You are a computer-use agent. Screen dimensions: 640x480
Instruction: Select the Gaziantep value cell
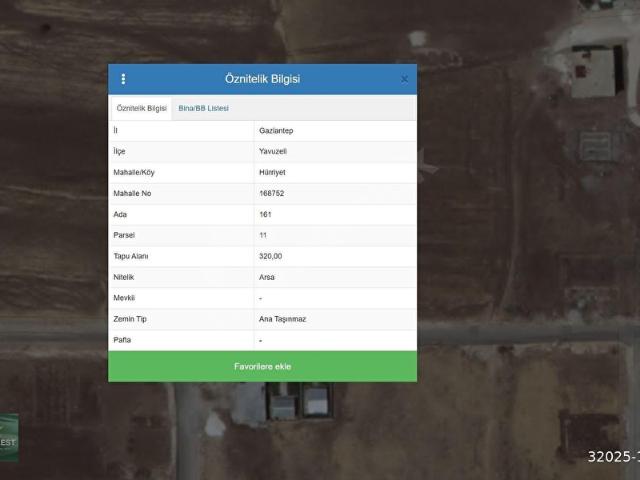click(276, 131)
